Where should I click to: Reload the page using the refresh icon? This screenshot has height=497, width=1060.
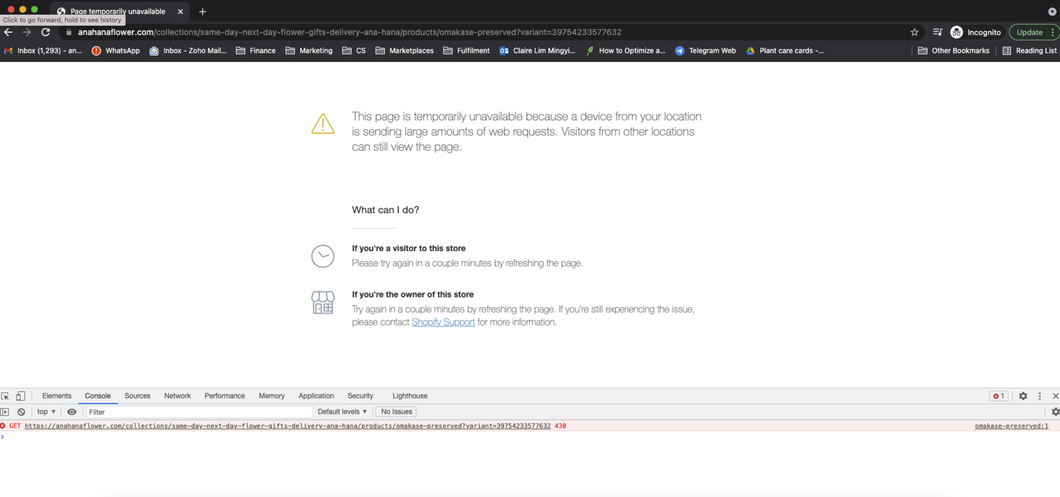tap(45, 32)
